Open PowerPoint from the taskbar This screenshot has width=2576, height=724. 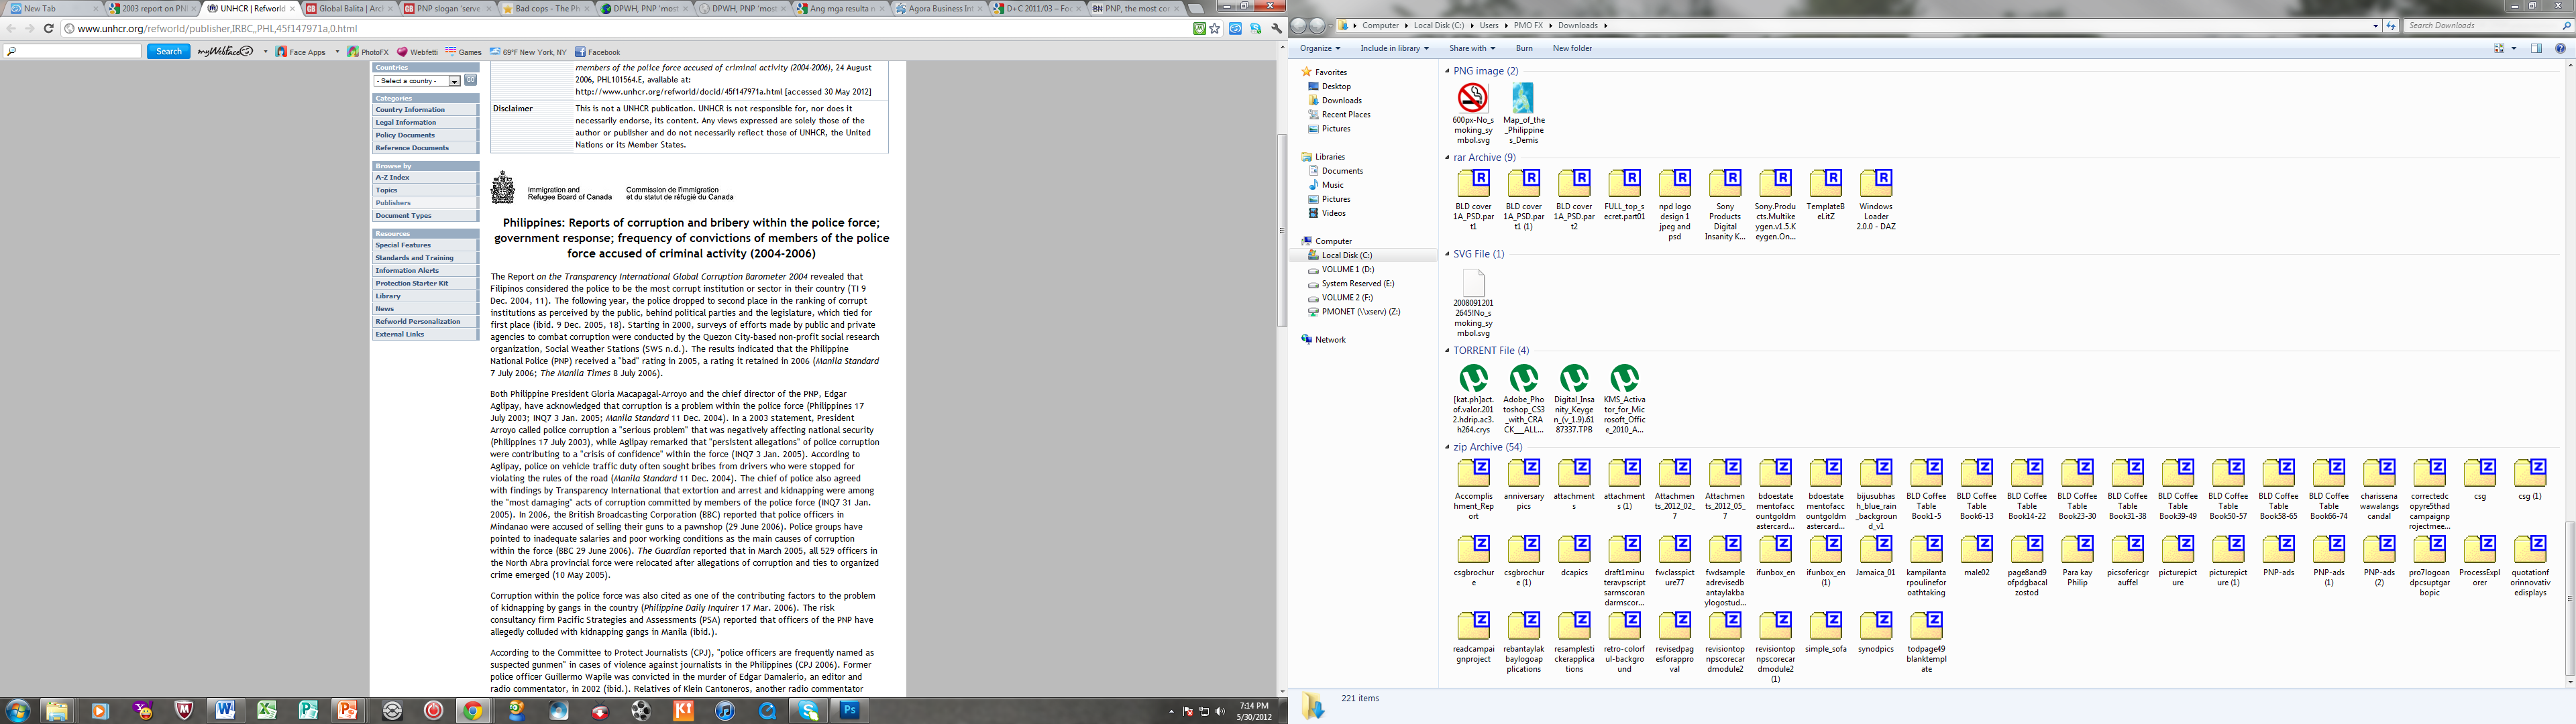(349, 710)
